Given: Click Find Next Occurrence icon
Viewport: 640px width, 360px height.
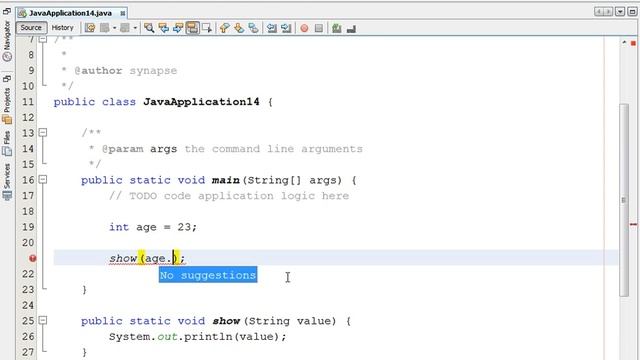Looking at the screenshot, I should point(178,28).
